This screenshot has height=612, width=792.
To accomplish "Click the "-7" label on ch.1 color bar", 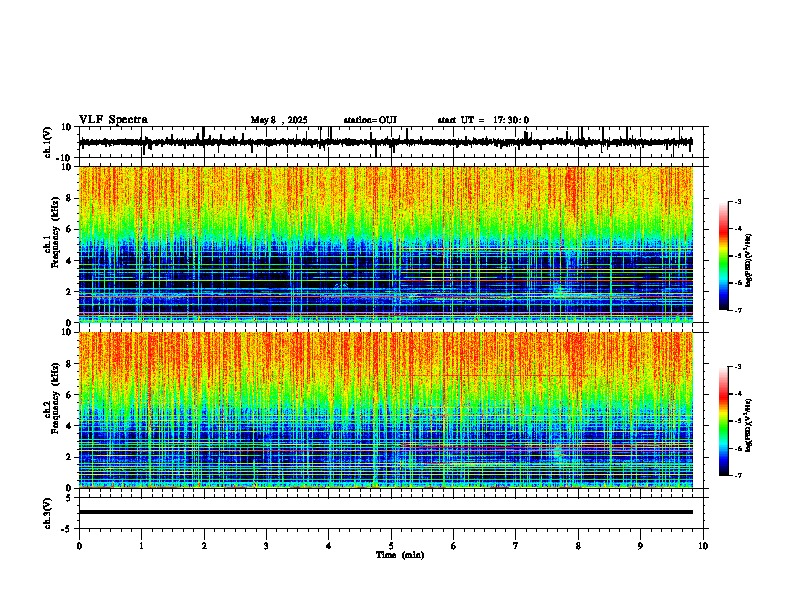I will pyautogui.click(x=738, y=310).
